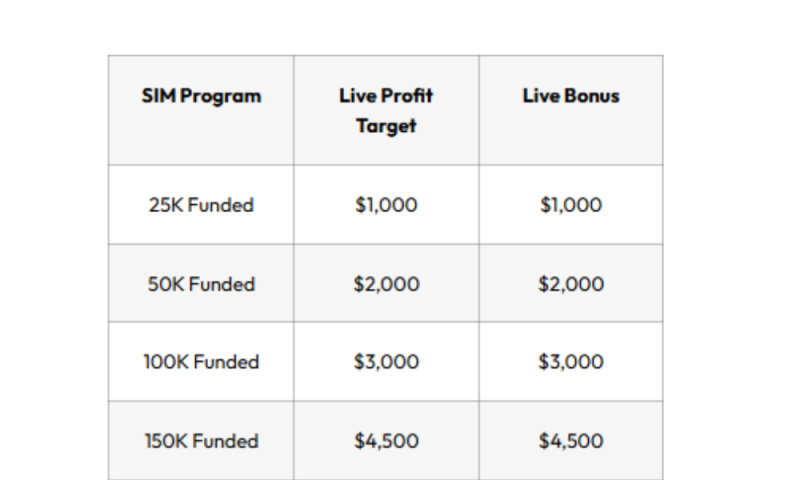
Task: Click the word "Program" in the header
Action: pyautogui.click(x=220, y=97)
